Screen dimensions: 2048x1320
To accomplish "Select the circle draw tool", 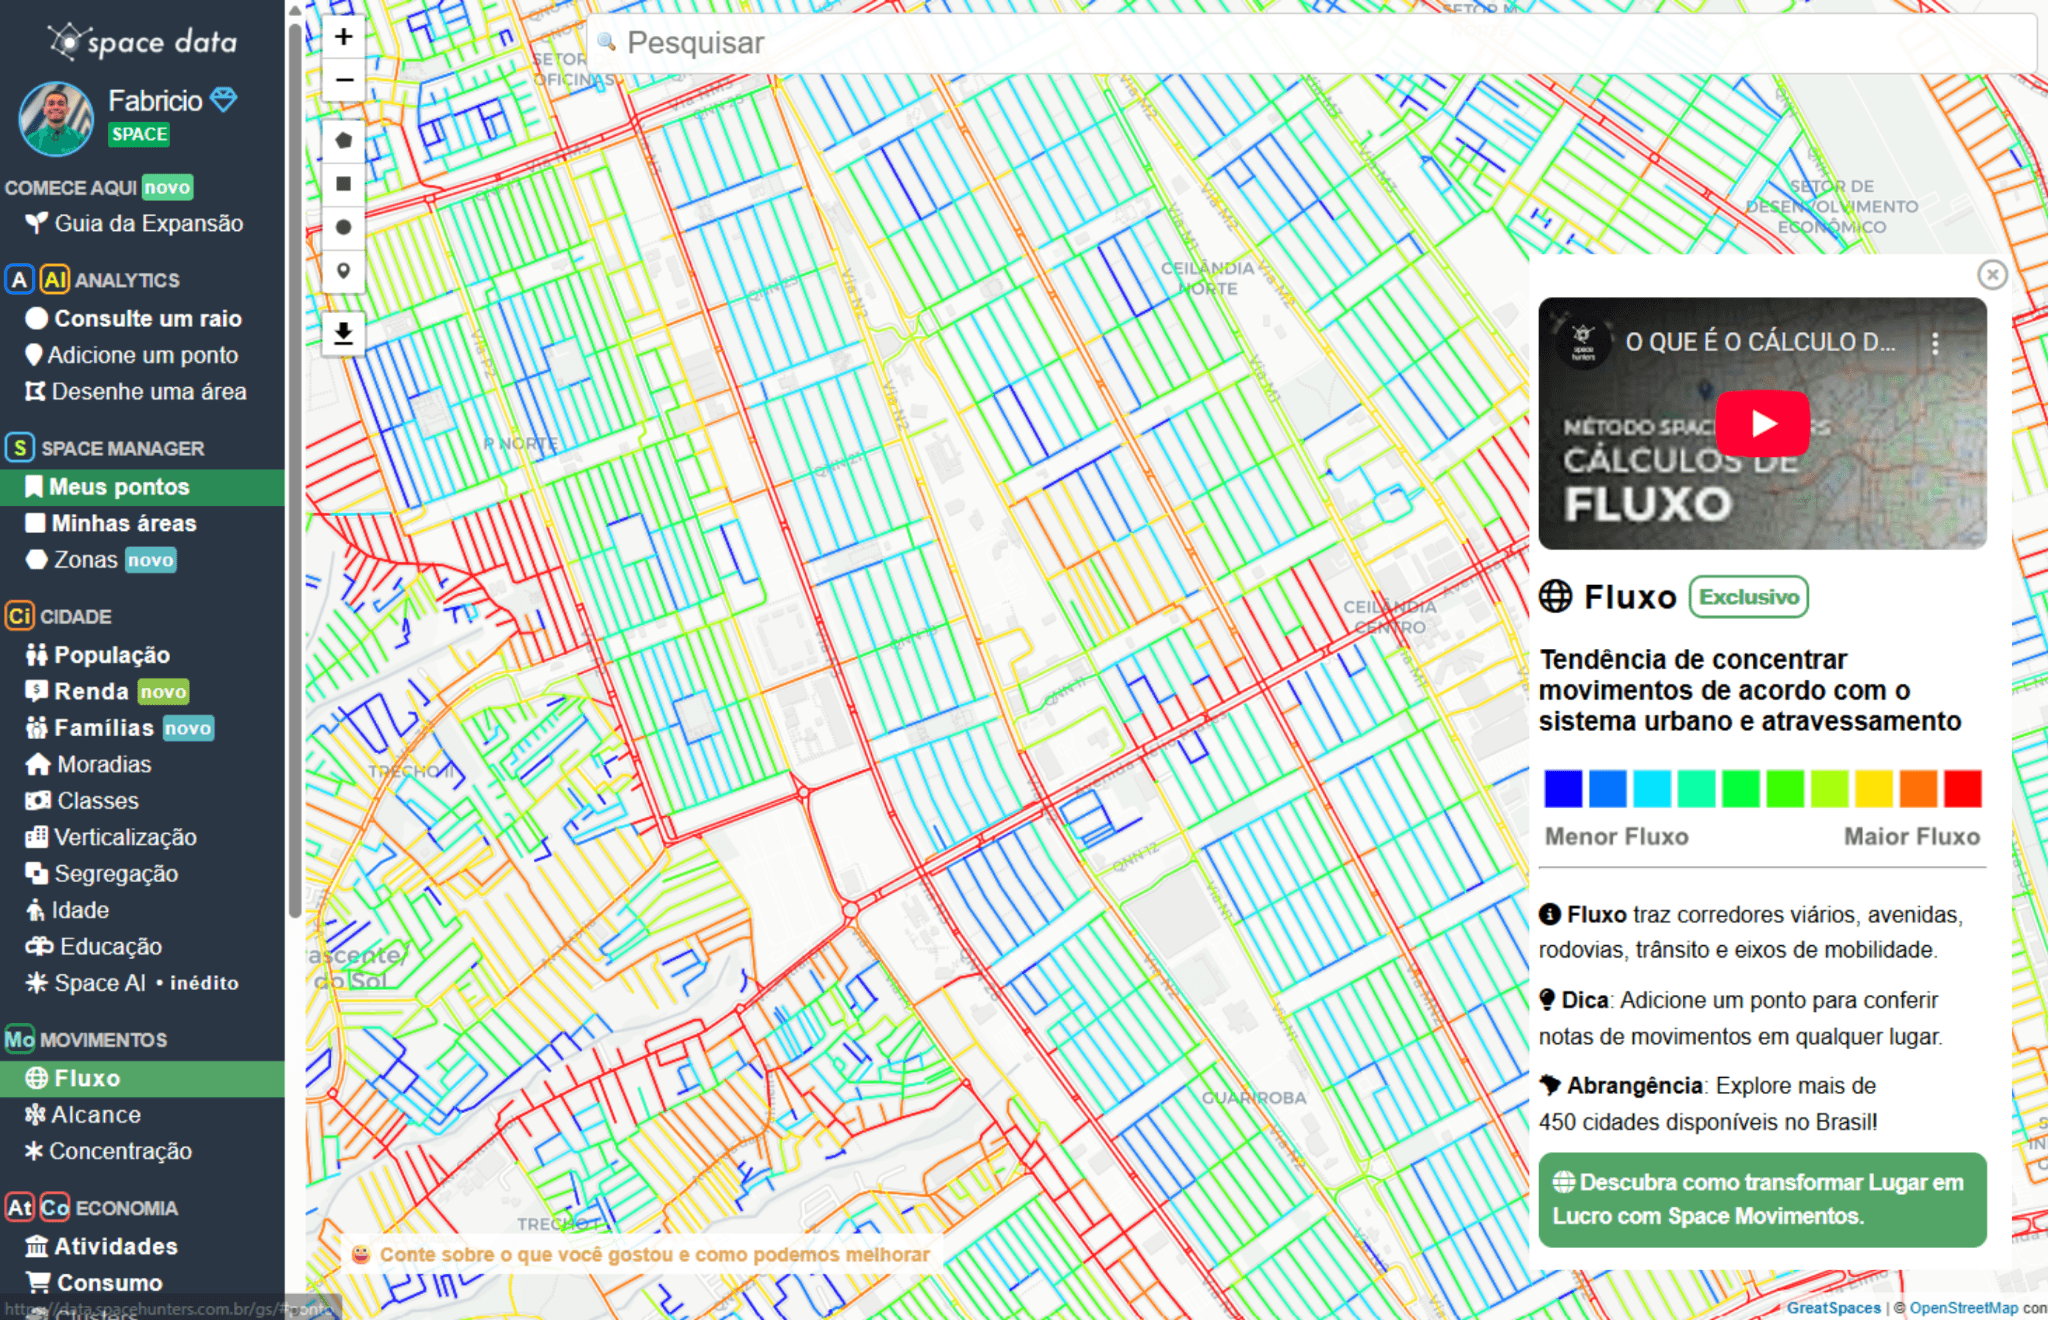I will pos(343,228).
